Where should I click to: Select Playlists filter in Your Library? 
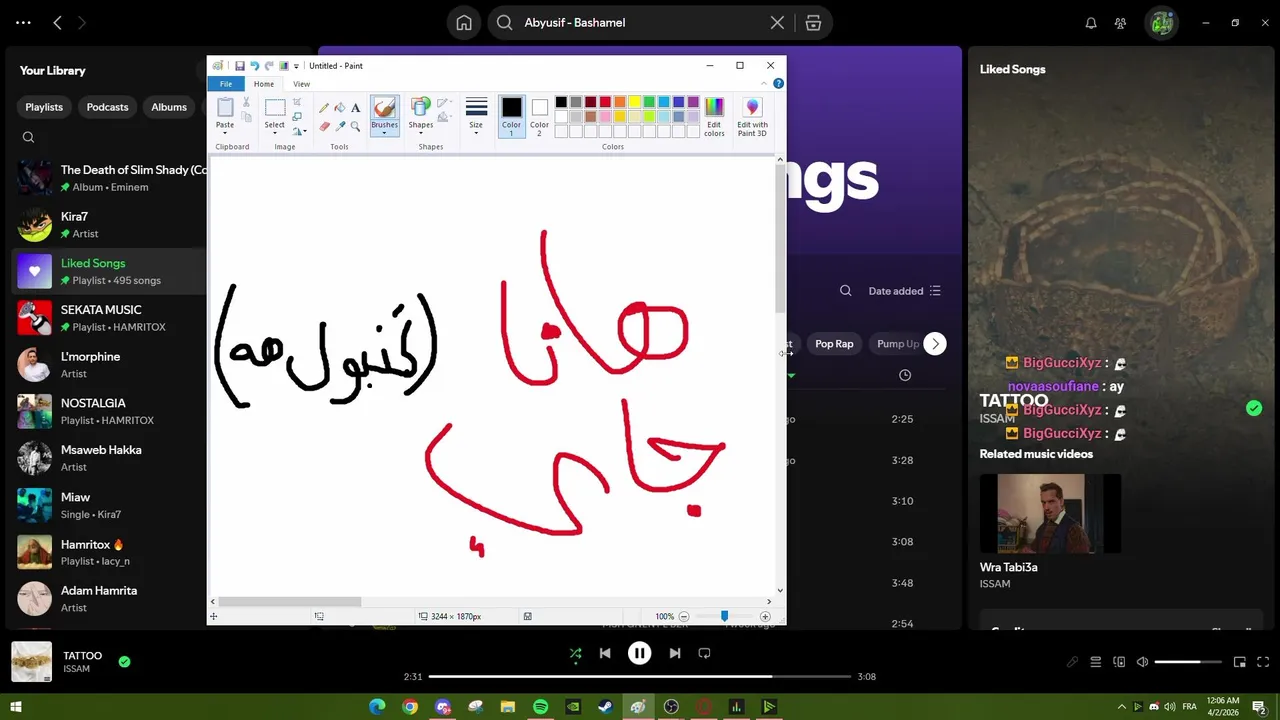(x=44, y=107)
